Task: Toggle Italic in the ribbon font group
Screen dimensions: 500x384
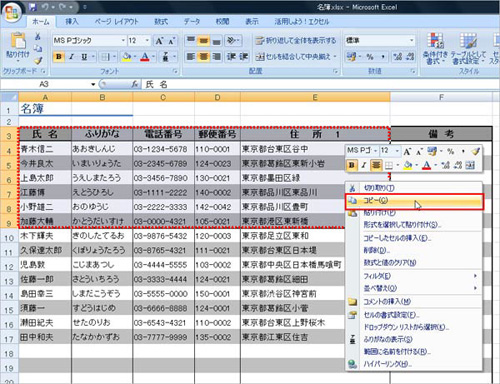Action: tap(71, 57)
